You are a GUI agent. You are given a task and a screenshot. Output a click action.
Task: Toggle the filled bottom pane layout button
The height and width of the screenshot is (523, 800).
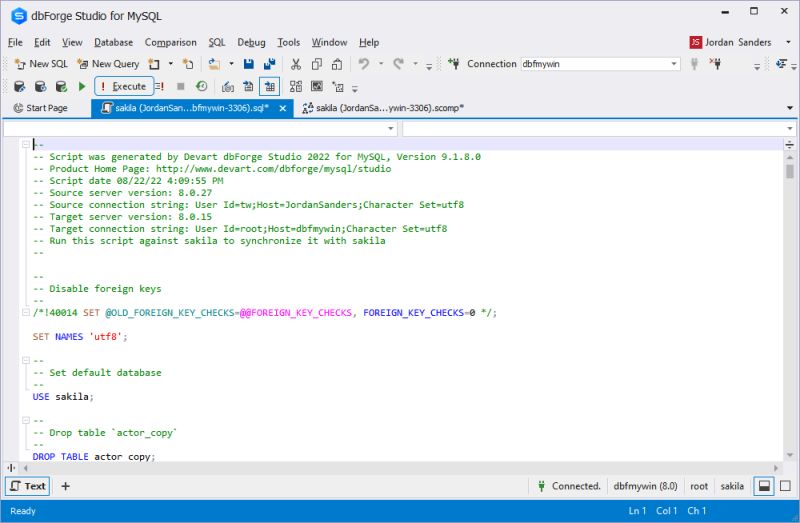(764, 486)
